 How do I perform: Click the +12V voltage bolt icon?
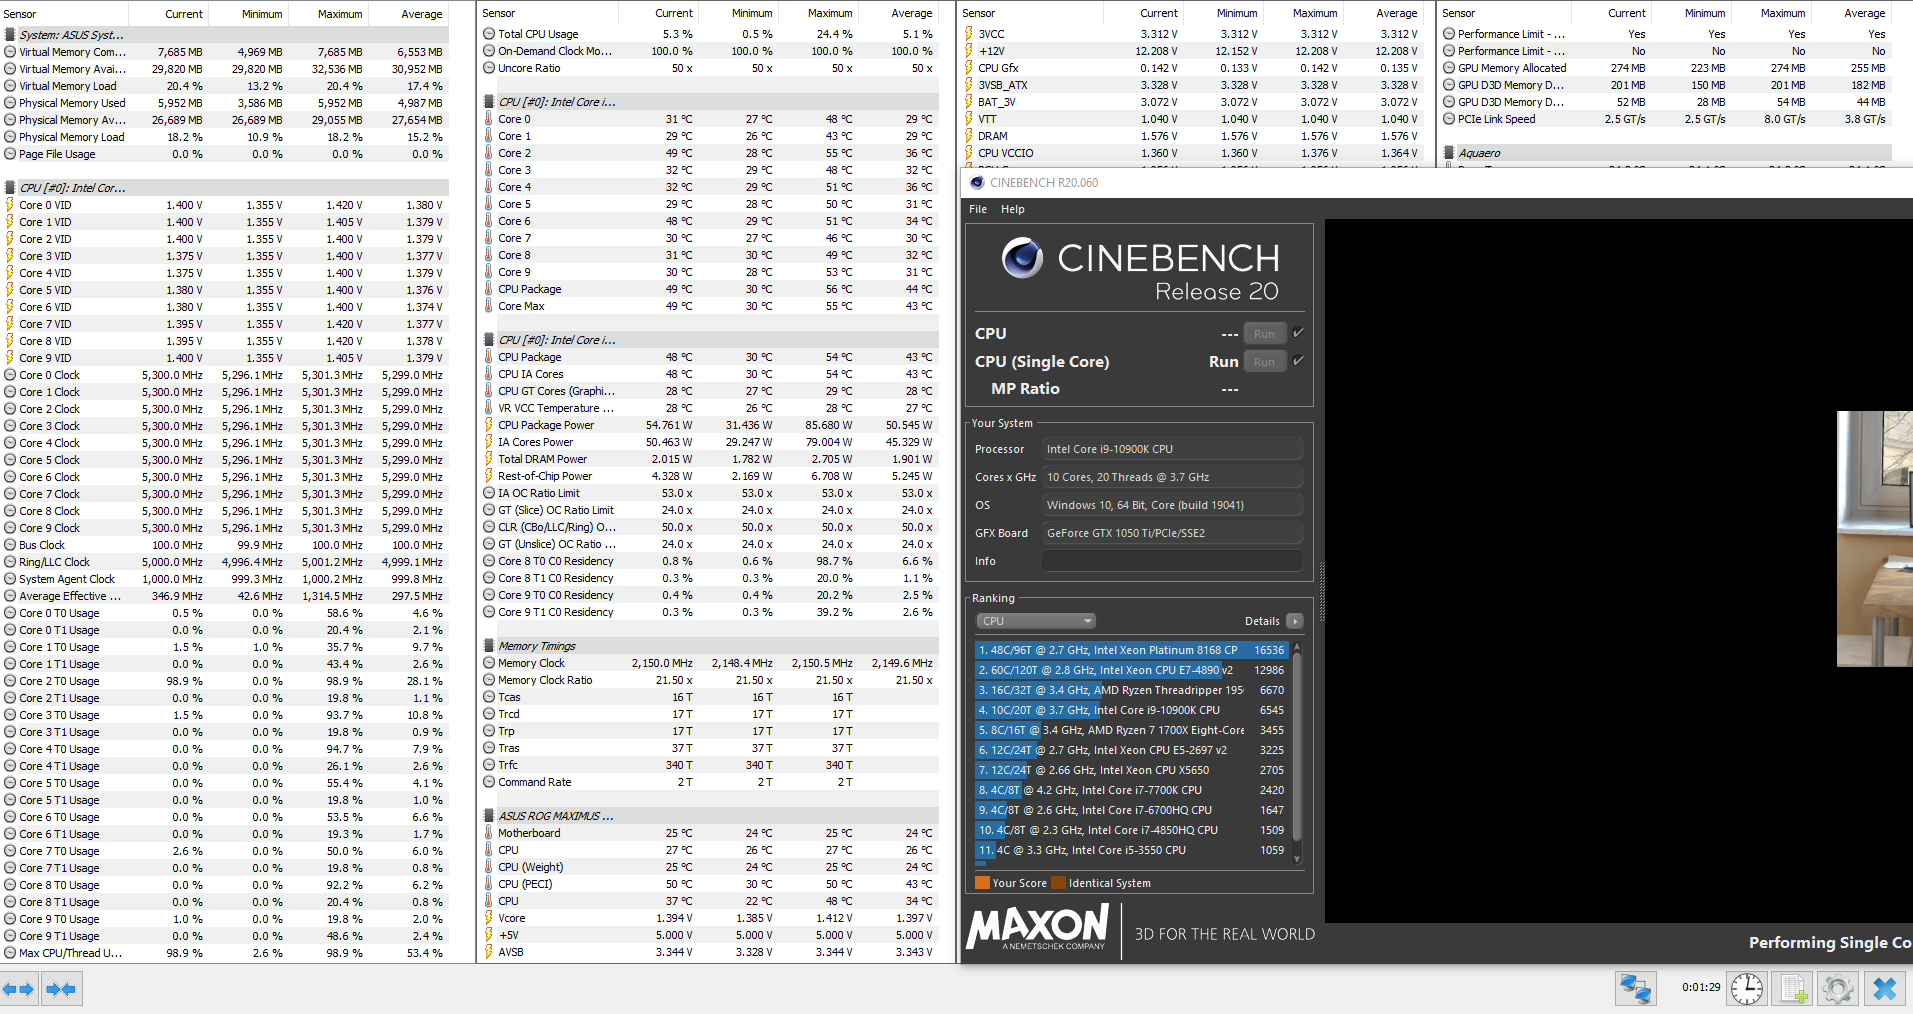969,51
